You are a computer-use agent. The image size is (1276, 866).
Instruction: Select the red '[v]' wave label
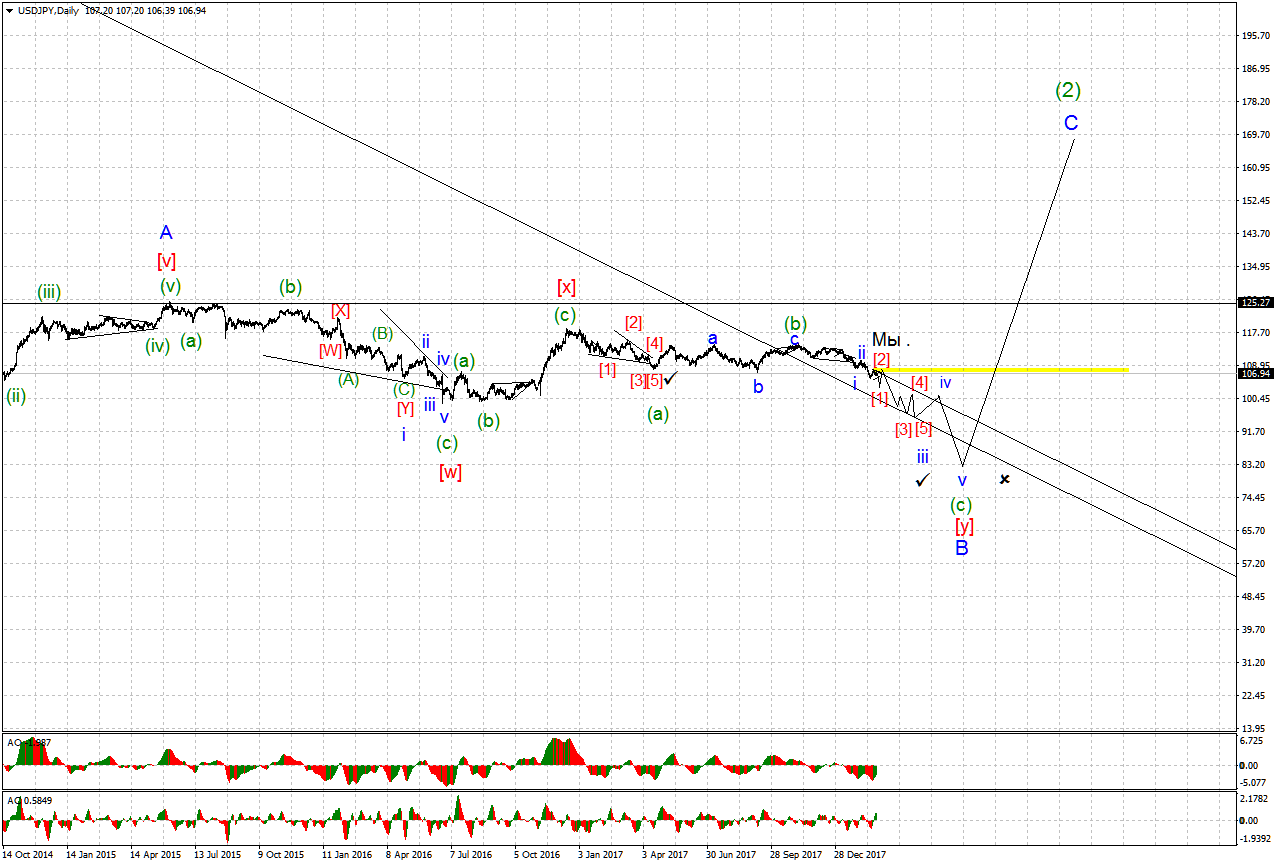166,261
